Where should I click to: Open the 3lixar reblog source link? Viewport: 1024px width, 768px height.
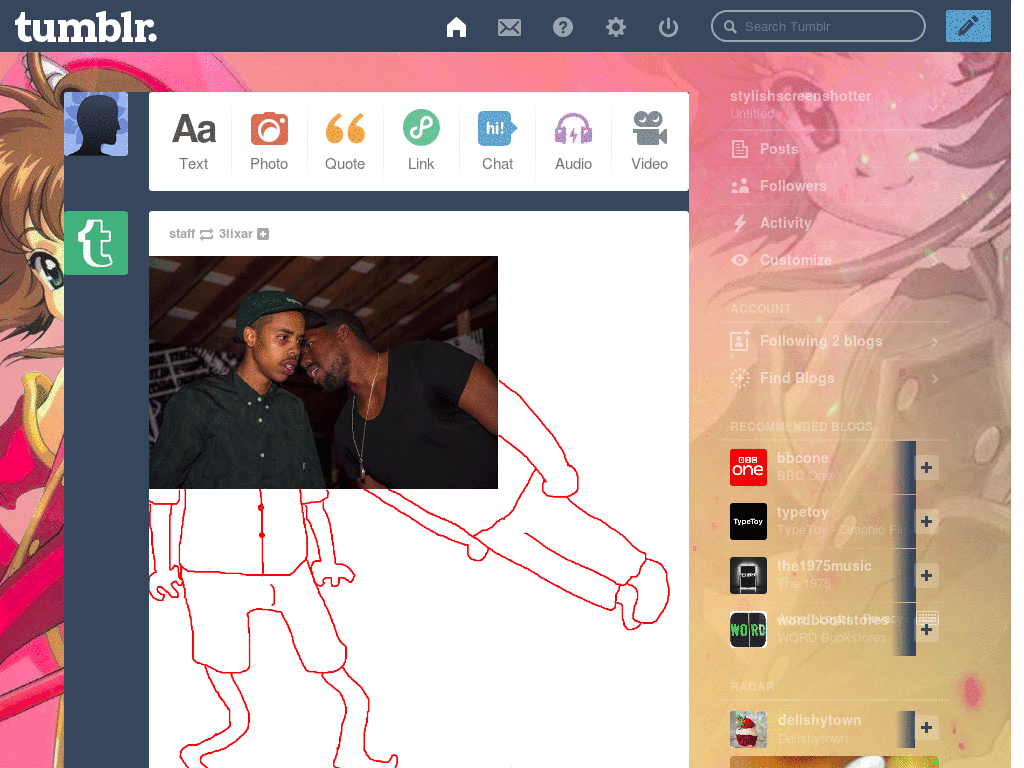coord(236,234)
